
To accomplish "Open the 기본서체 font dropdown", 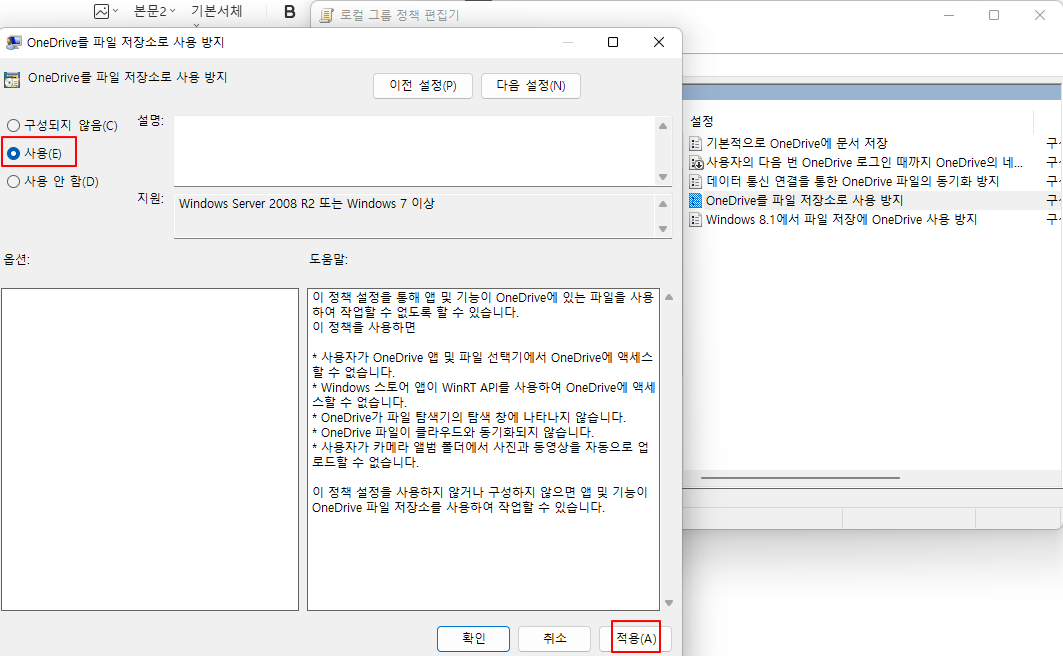I will [216, 14].
